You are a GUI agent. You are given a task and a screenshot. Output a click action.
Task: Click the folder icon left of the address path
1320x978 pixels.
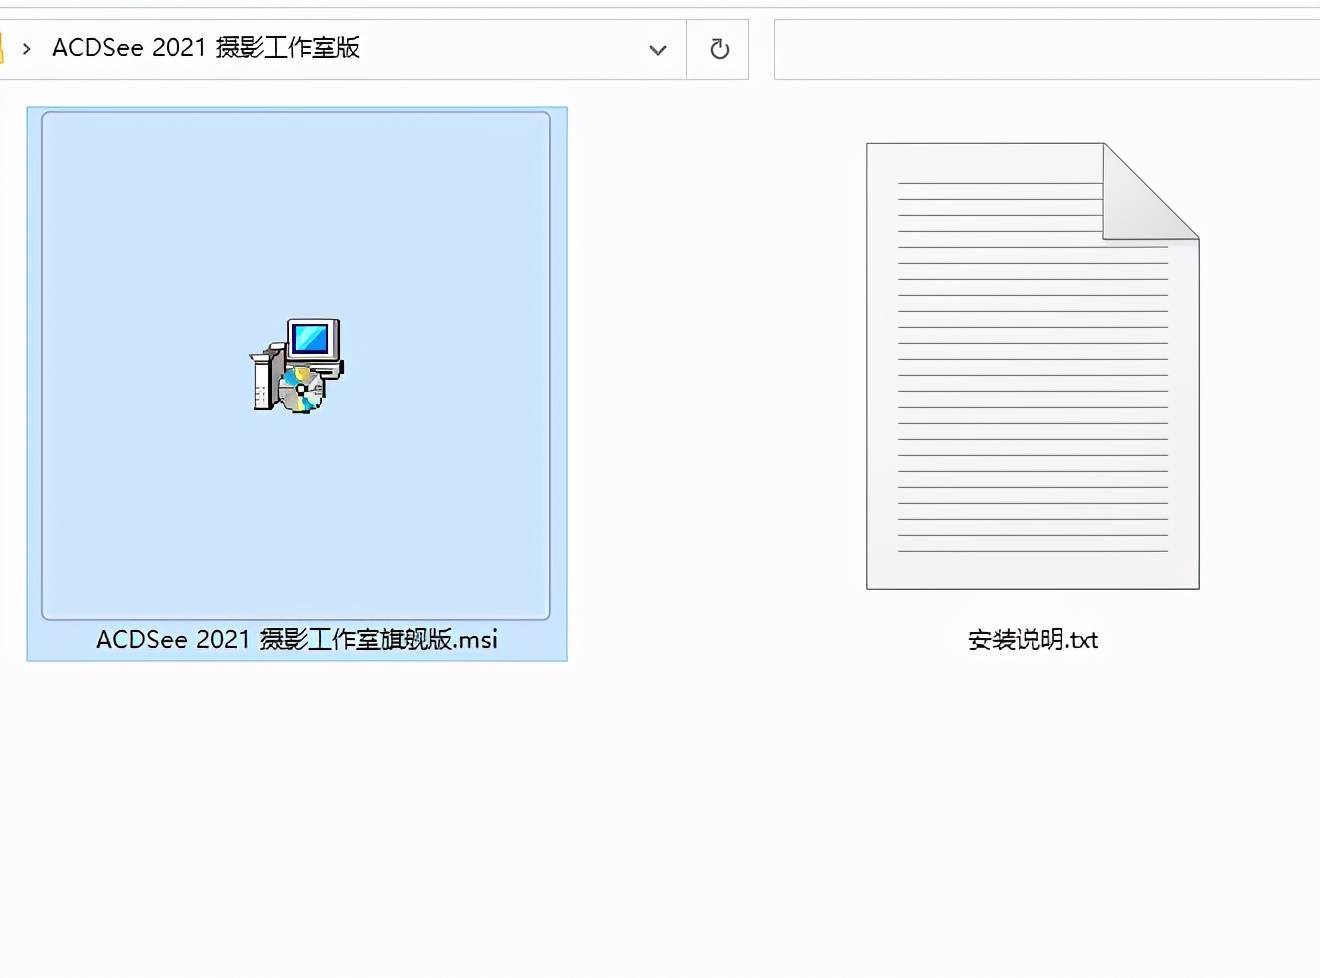pyautogui.click(x=3, y=47)
